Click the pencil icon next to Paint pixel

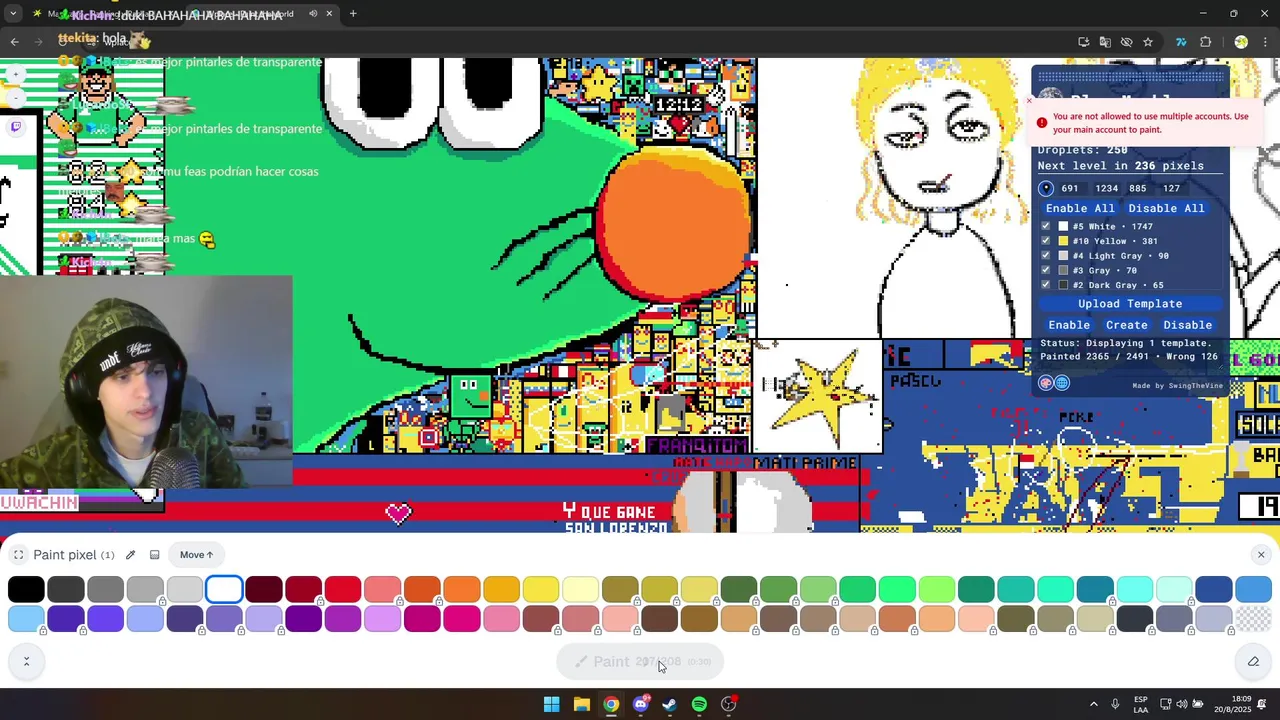point(130,555)
